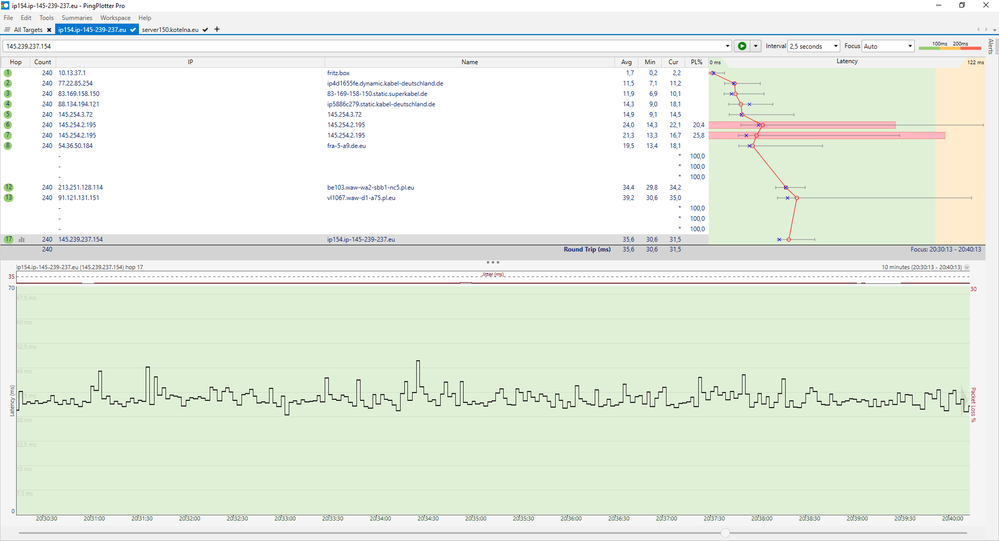The image size is (999, 541).
Task: Select the be103.waw-wa2-sbb1-nc5.pl.eu hop name
Action: coord(371,187)
